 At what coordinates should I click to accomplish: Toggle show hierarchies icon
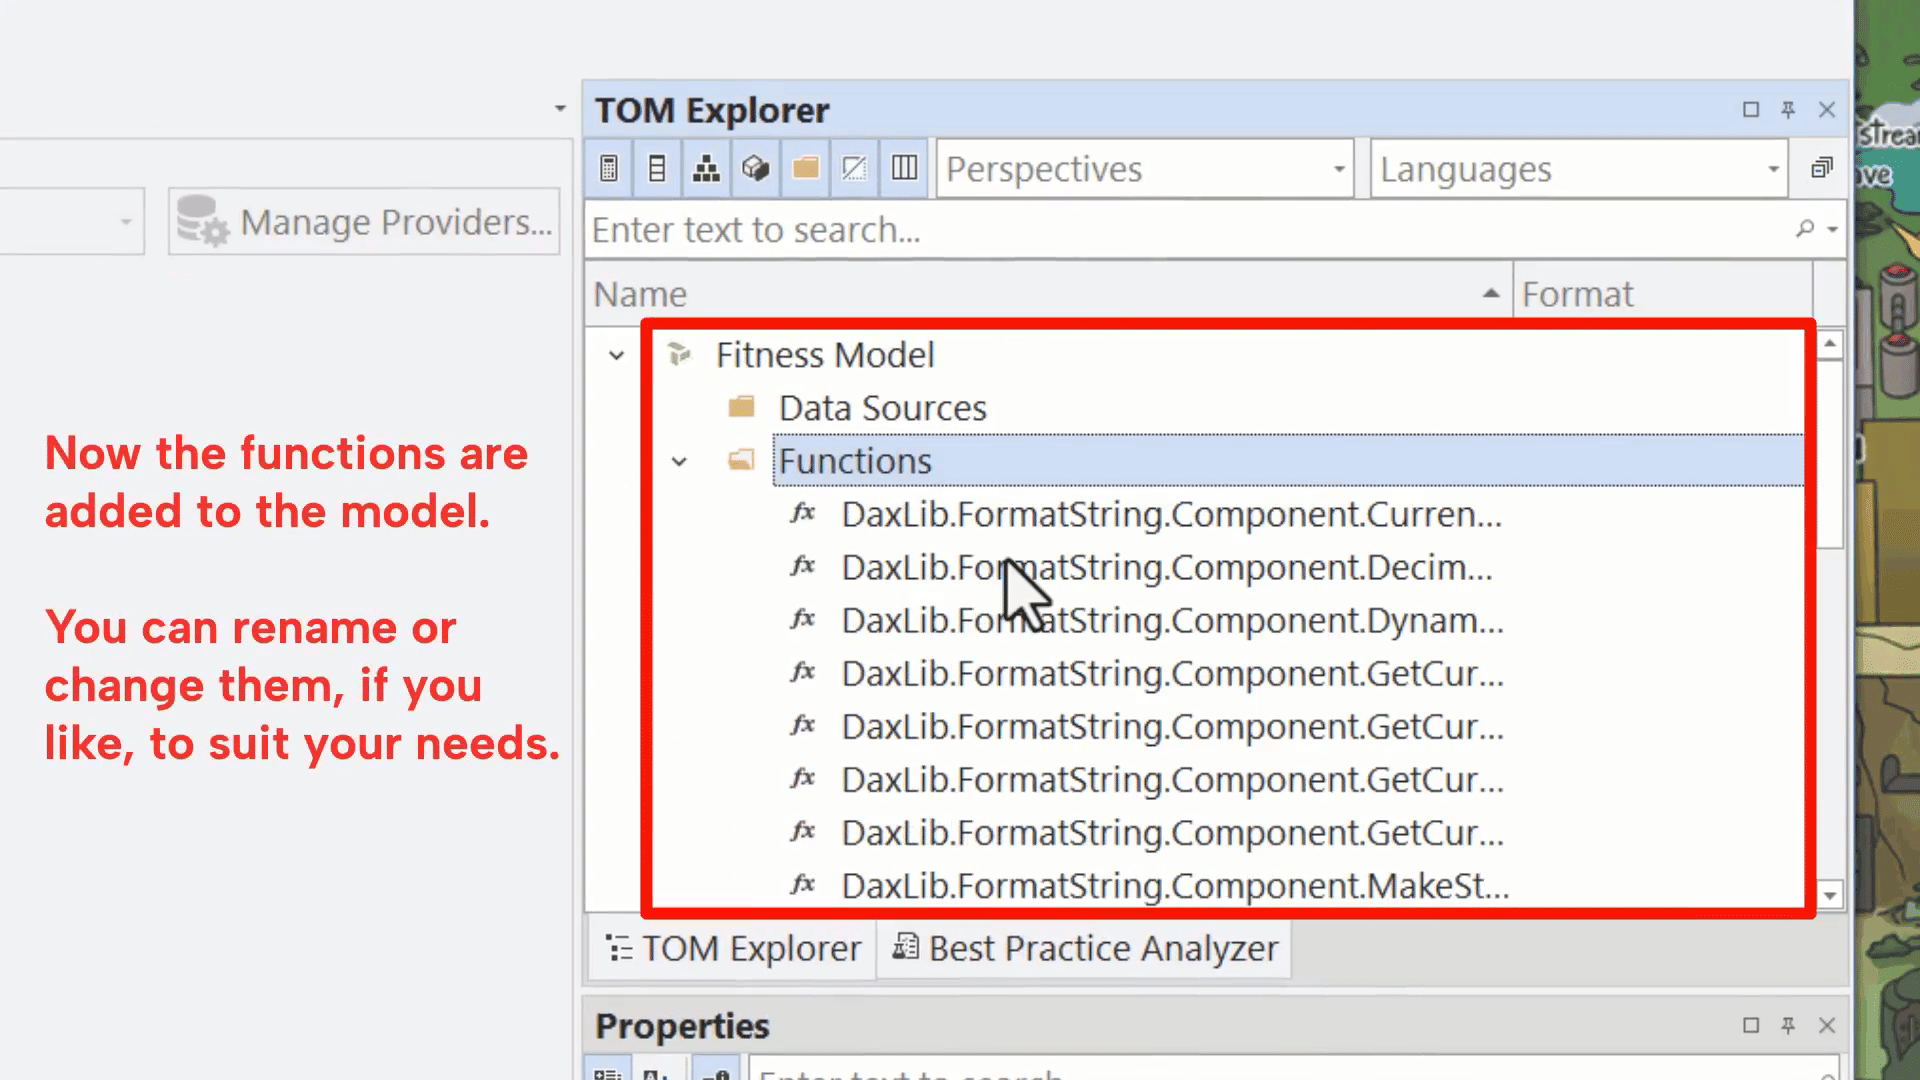tap(706, 168)
